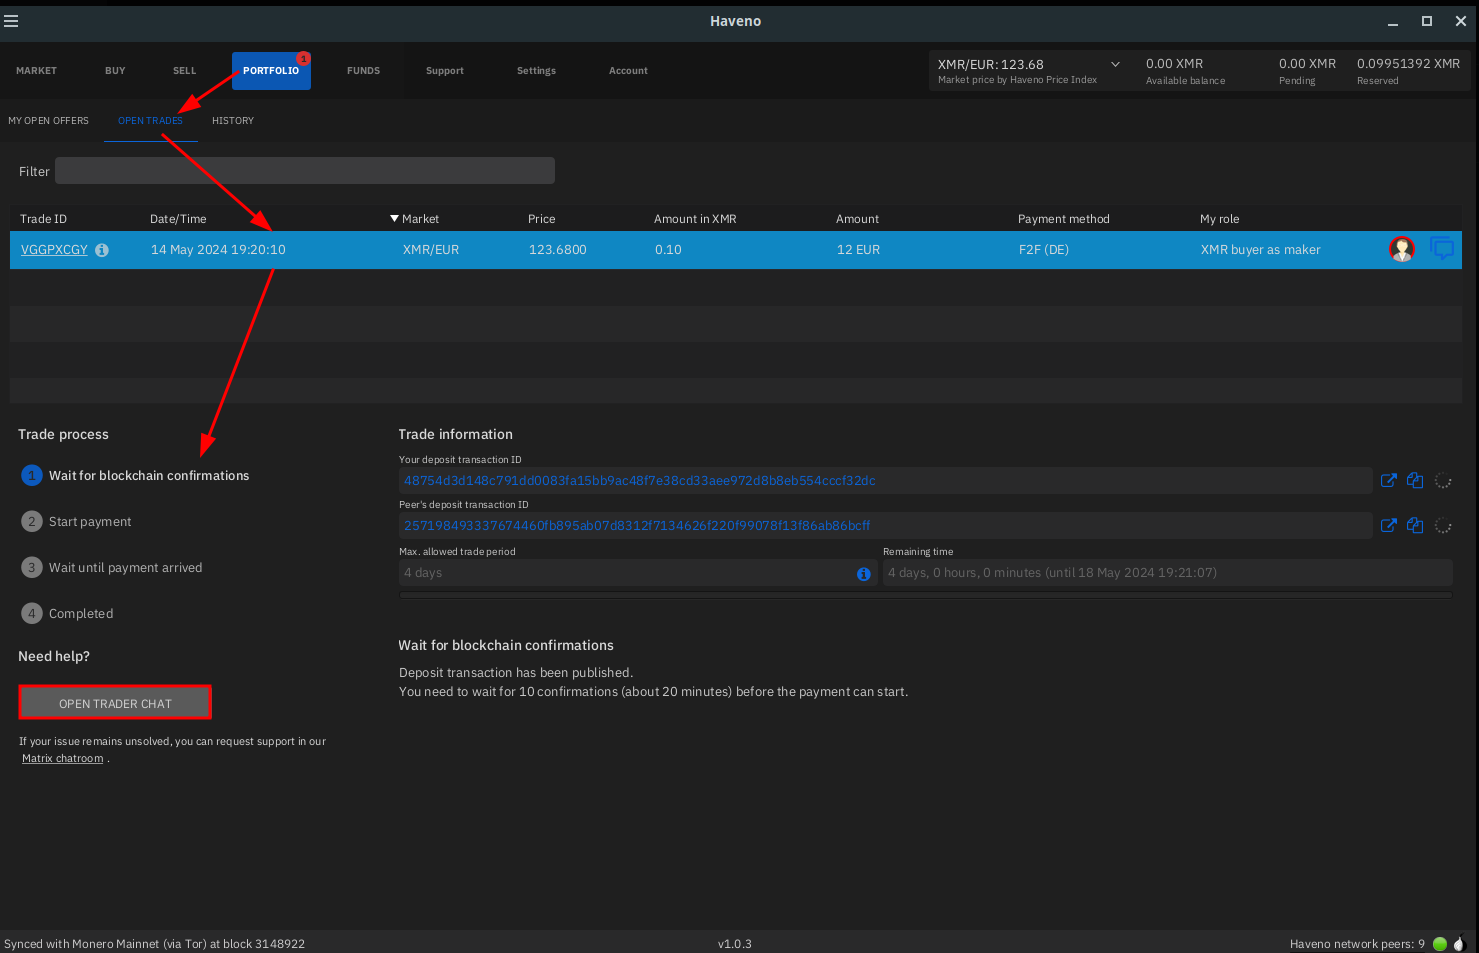
Task: Click info icon in Max. allowed trade period
Action: 864,574
